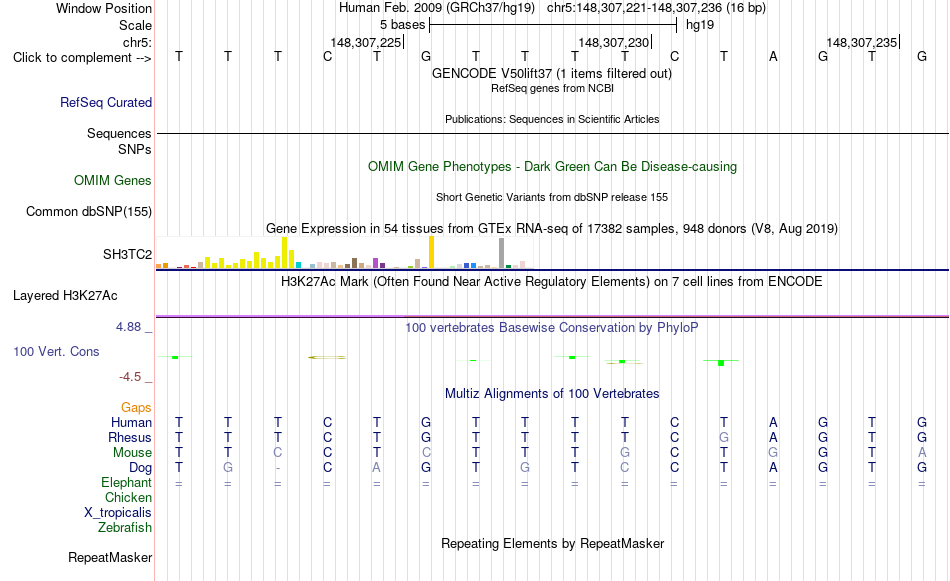Click the 148,307,230 coordinate marker
950x581 pixels.
tap(614, 42)
